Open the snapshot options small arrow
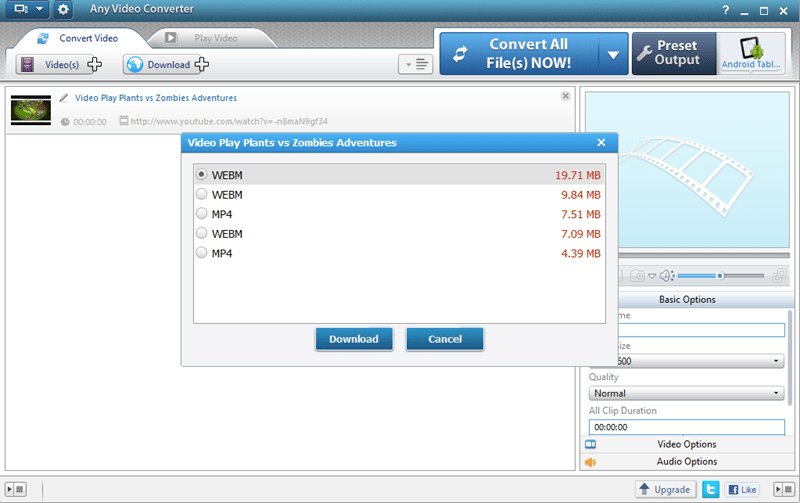The image size is (800, 503). 652,276
